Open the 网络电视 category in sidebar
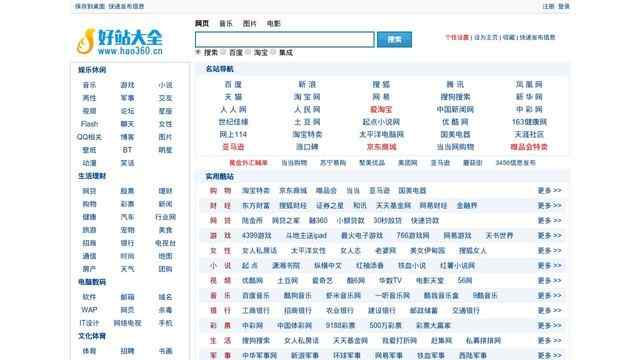 127,323
